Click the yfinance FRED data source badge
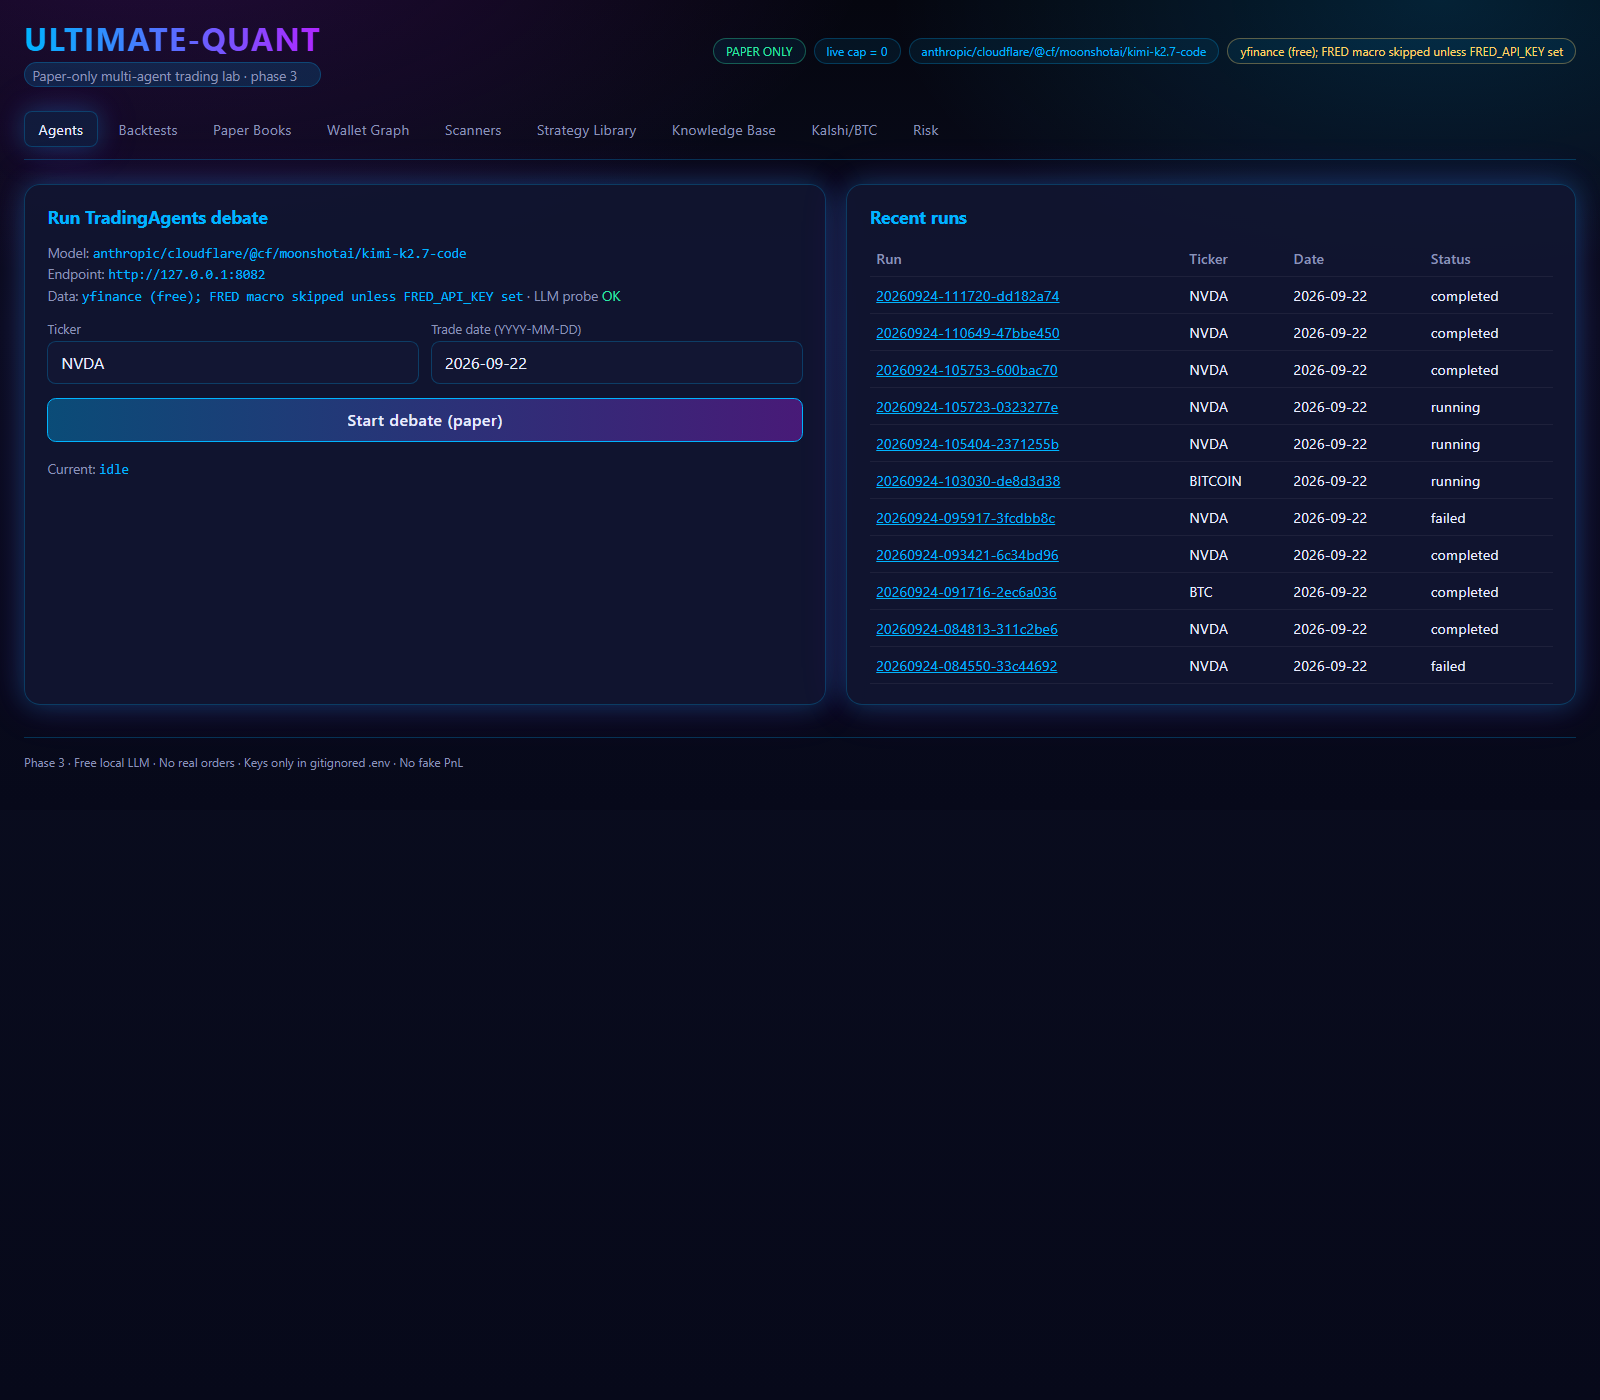This screenshot has width=1600, height=1400. [x=1401, y=51]
